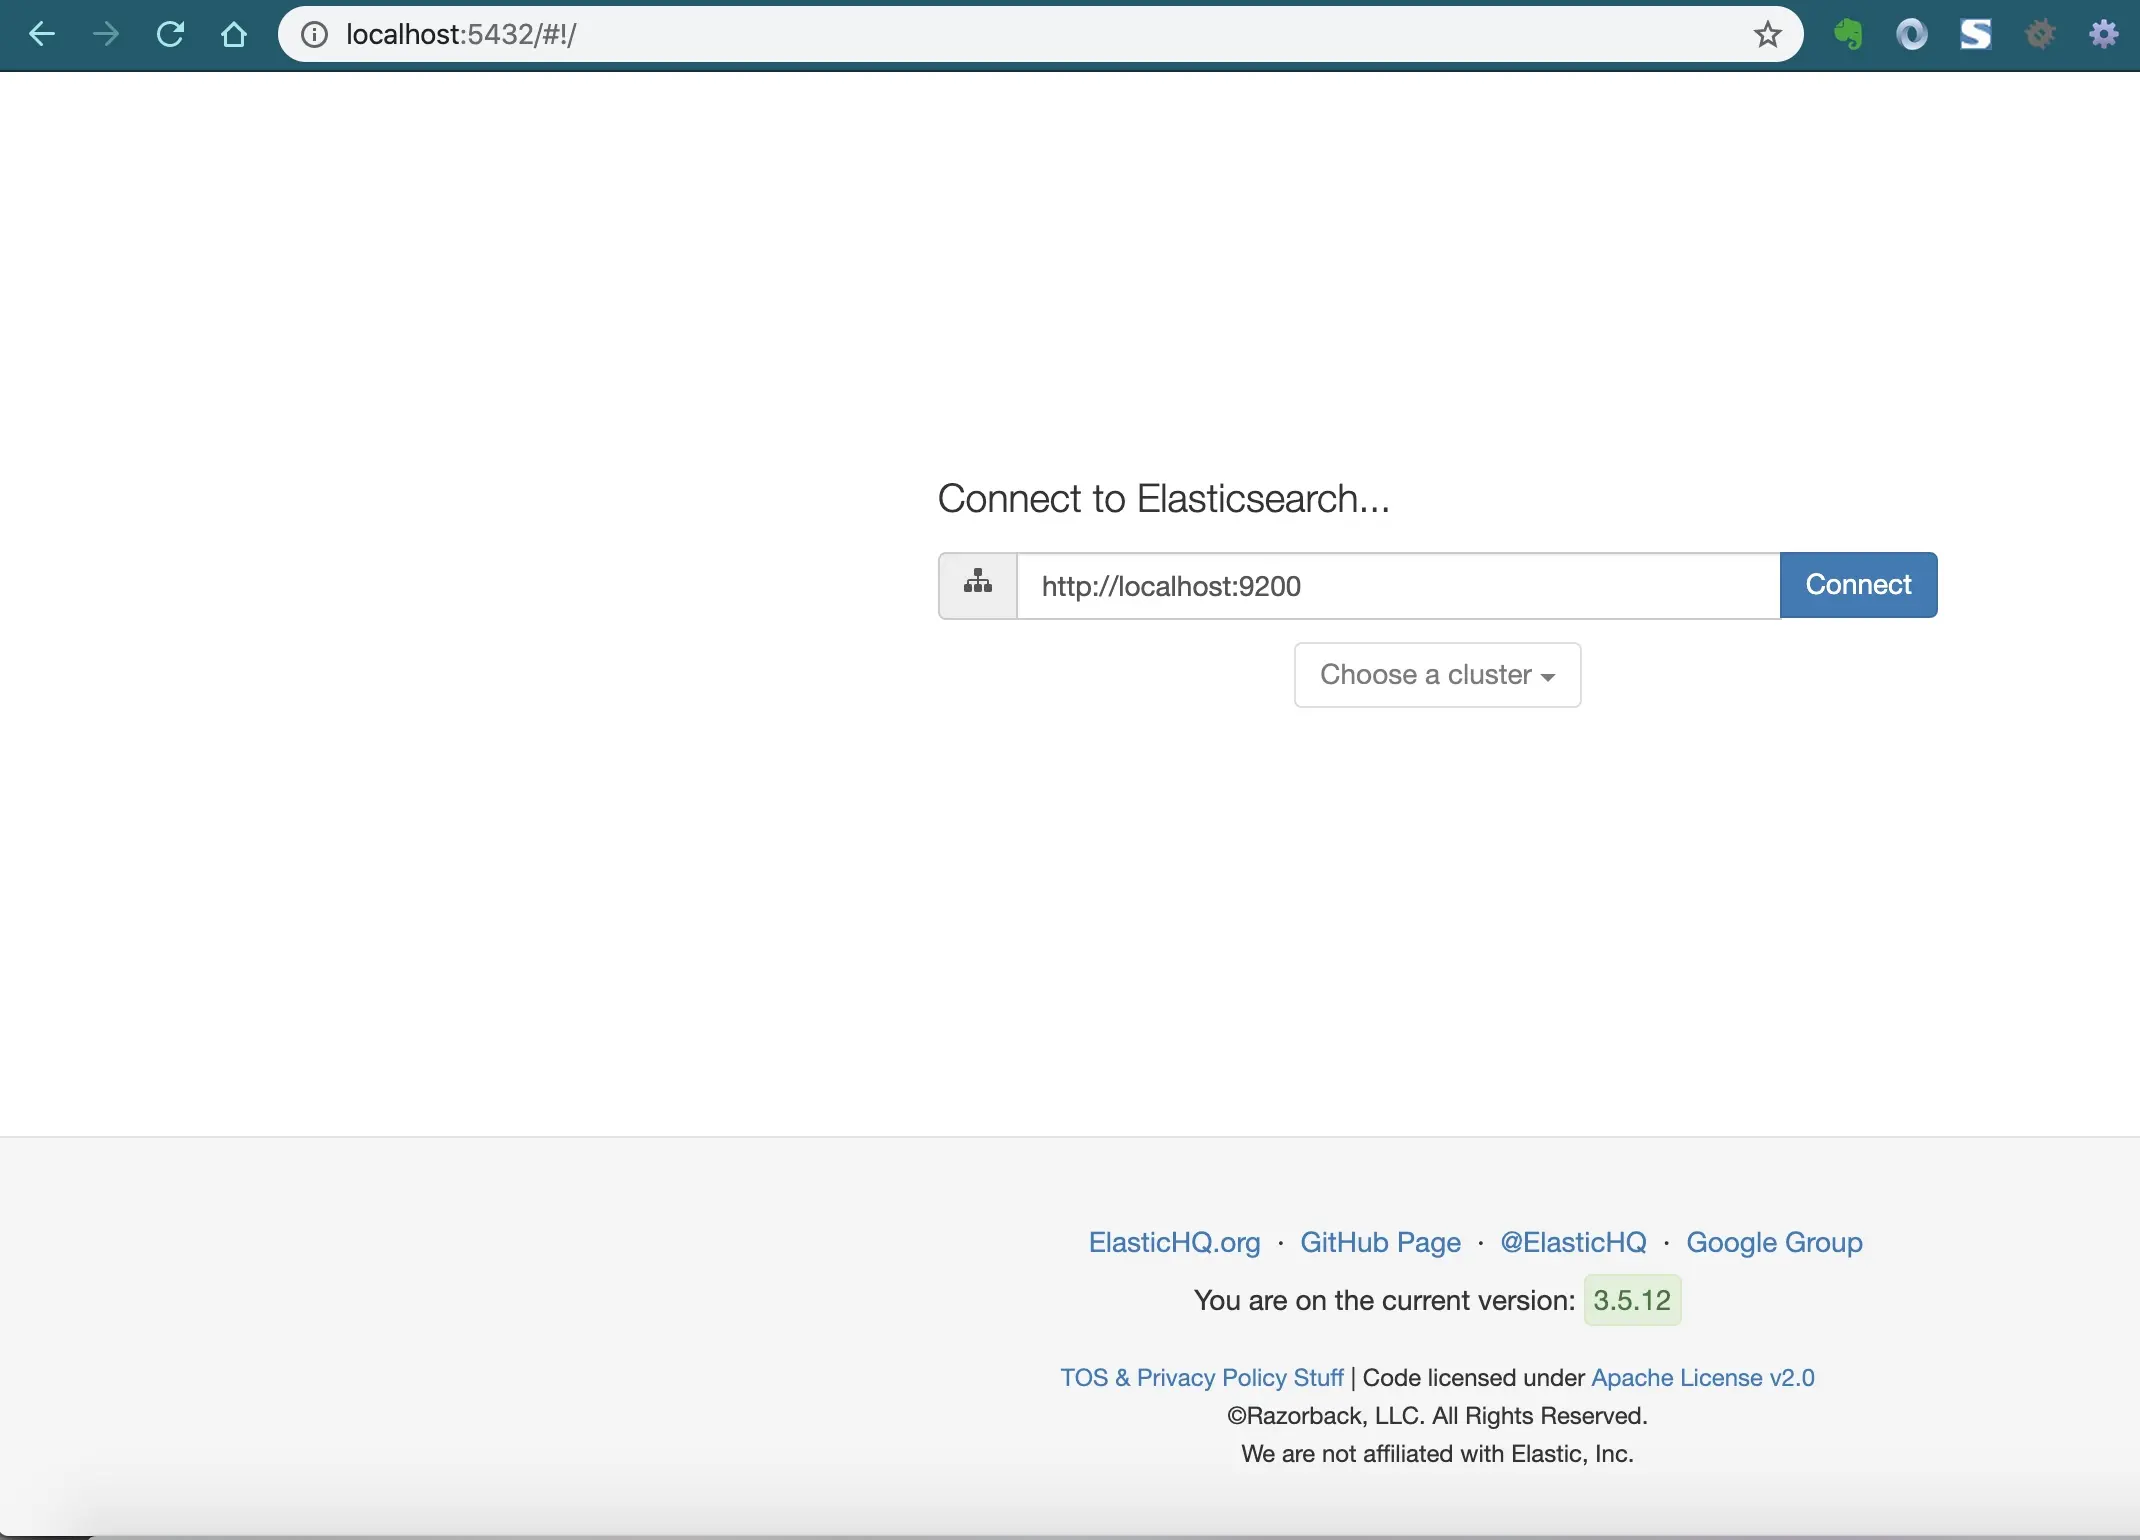This screenshot has height=1540, width=2140.
Task: Click the network sitemap icon beside URL field
Action: (x=978, y=585)
